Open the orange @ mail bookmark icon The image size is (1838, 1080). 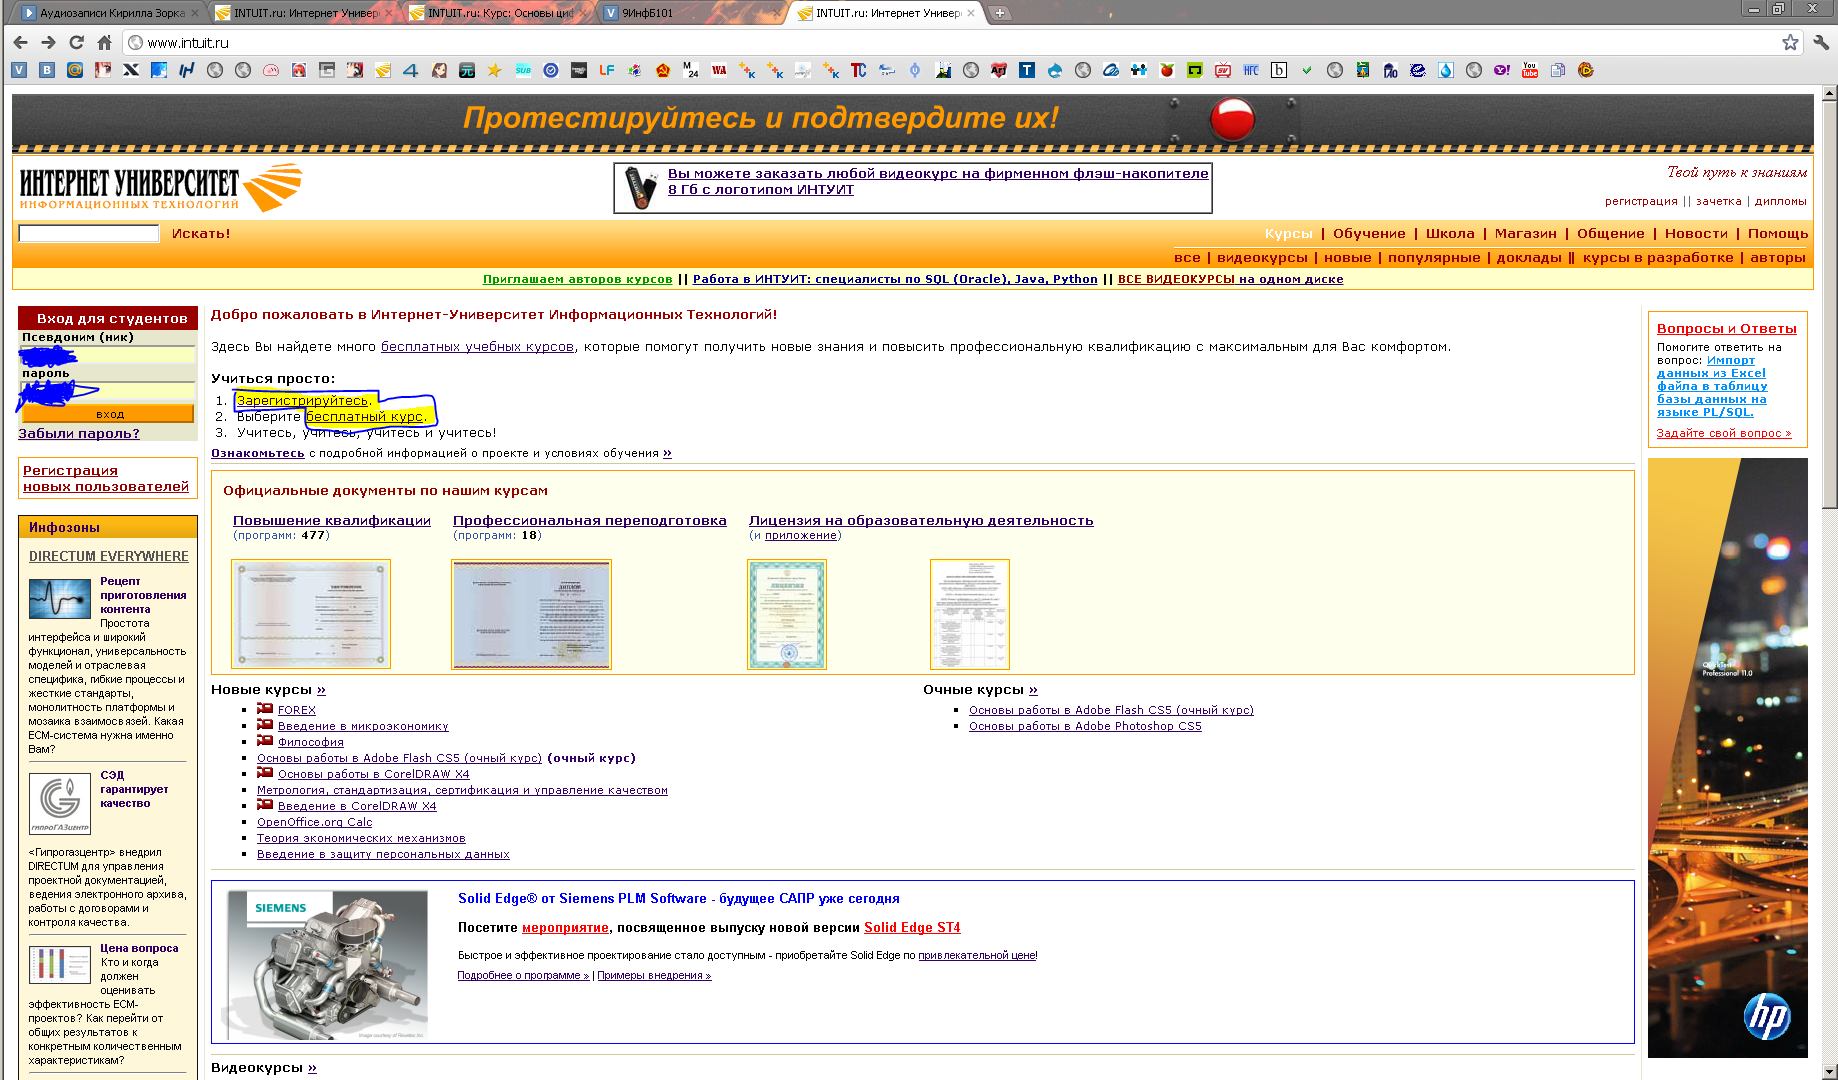(x=75, y=70)
